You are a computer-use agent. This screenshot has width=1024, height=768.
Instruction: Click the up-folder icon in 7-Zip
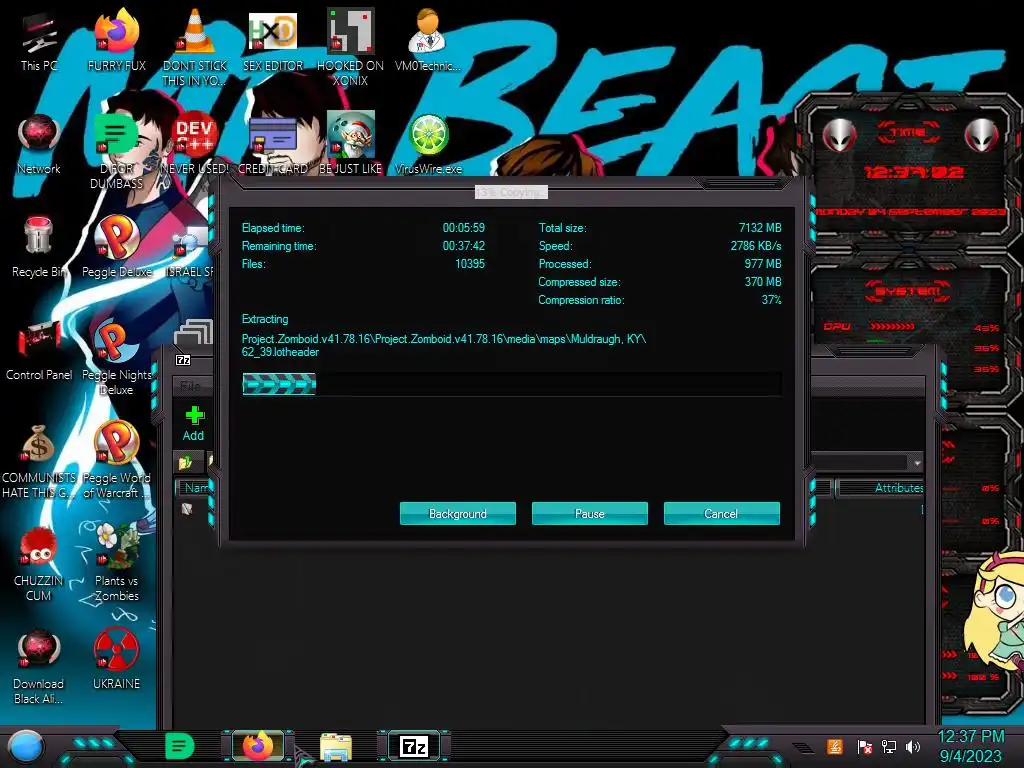click(185, 462)
